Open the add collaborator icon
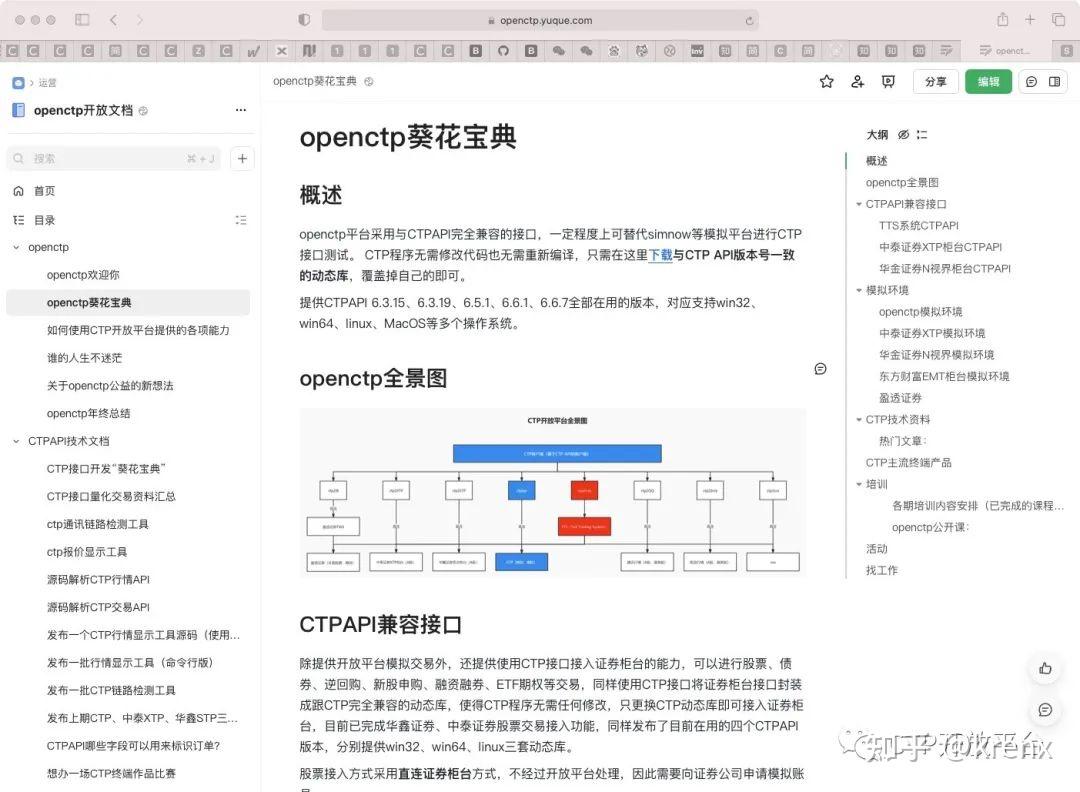The height and width of the screenshot is (792, 1080). pos(857,82)
